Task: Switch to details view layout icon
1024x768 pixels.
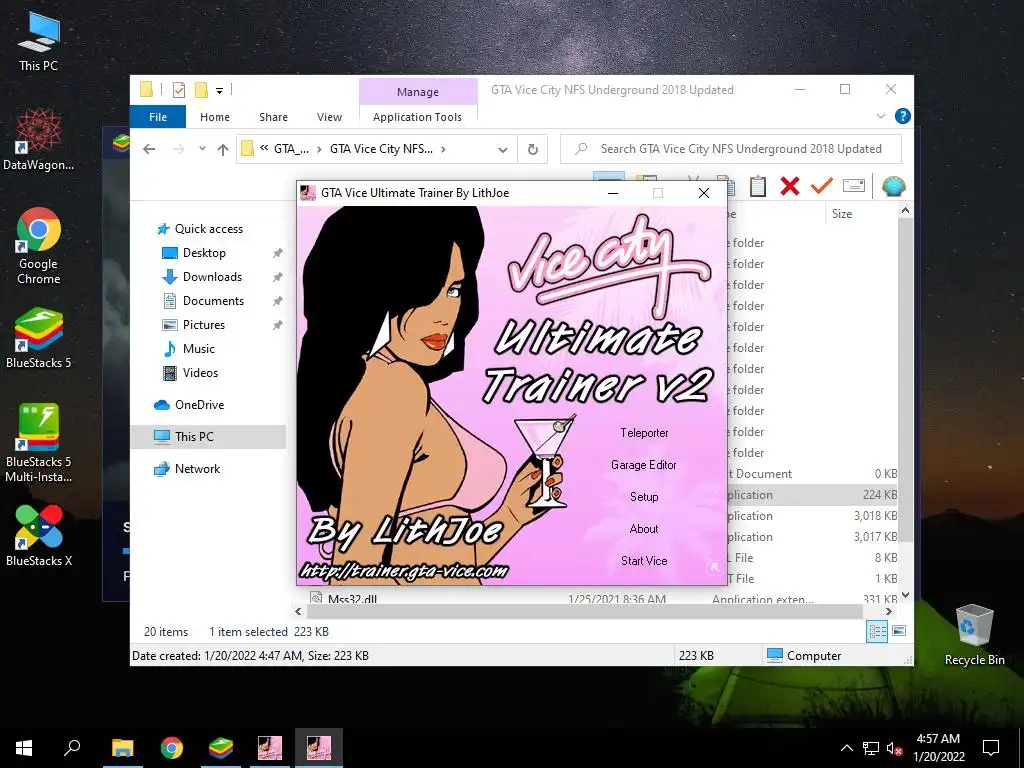Action: (x=877, y=631)
